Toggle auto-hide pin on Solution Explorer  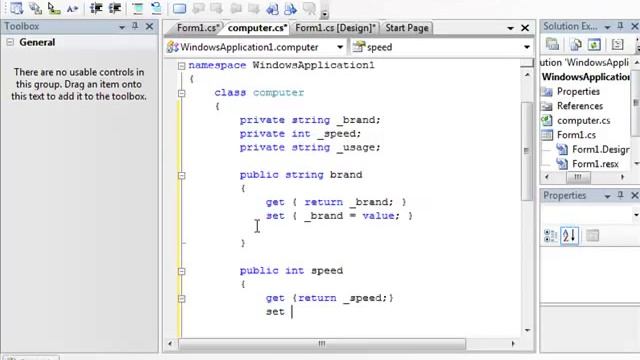pyautogui.click(x=620, y=26)
